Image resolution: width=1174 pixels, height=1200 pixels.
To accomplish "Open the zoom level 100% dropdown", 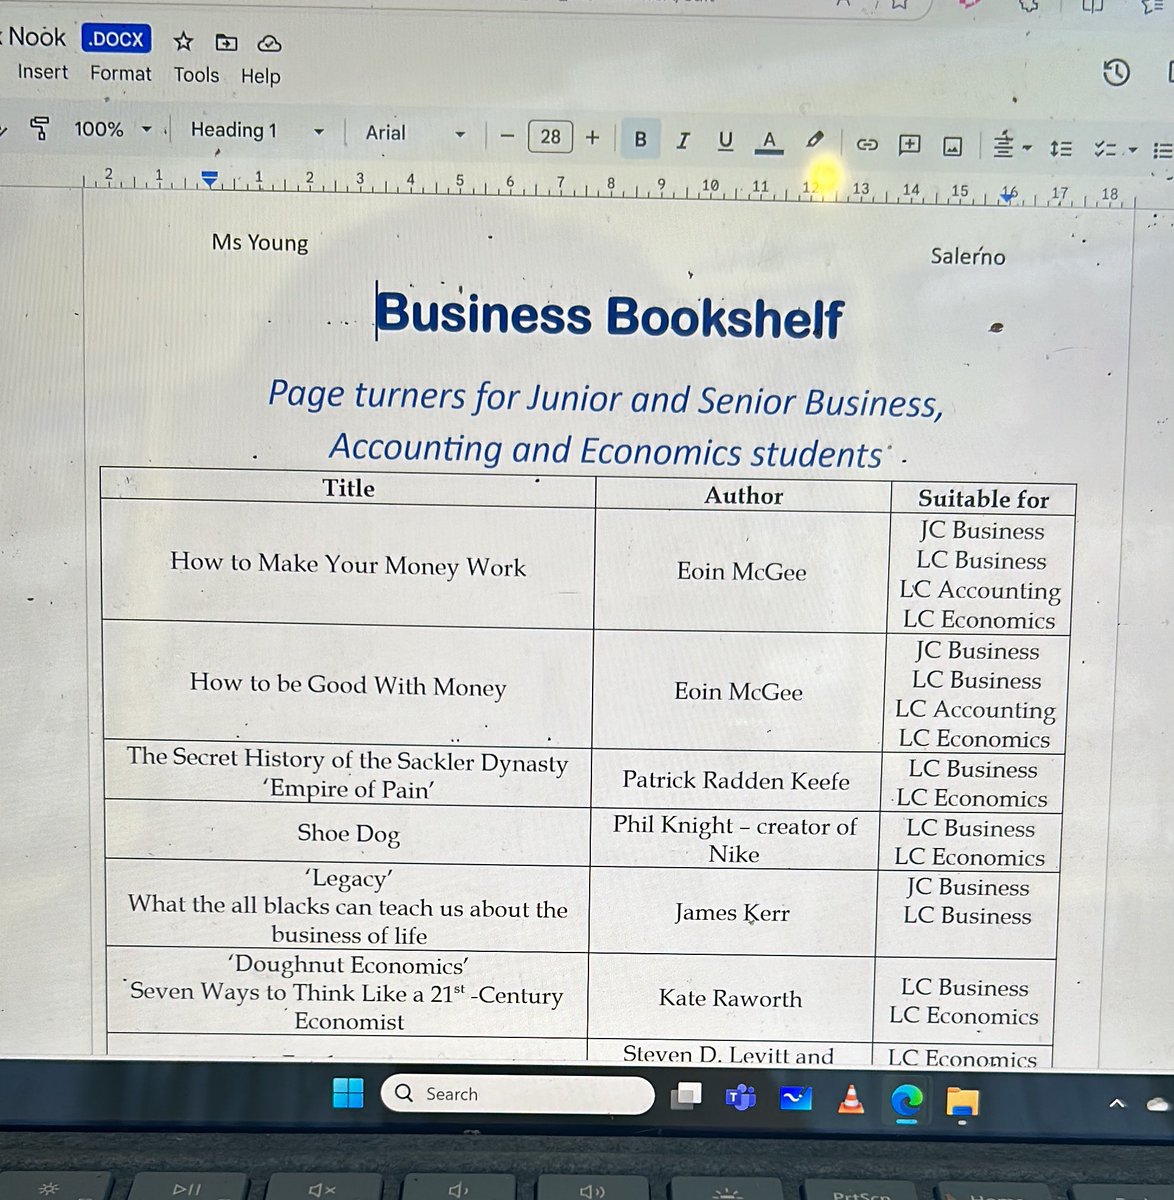I will pyautogui.click(x=112, y=129).
